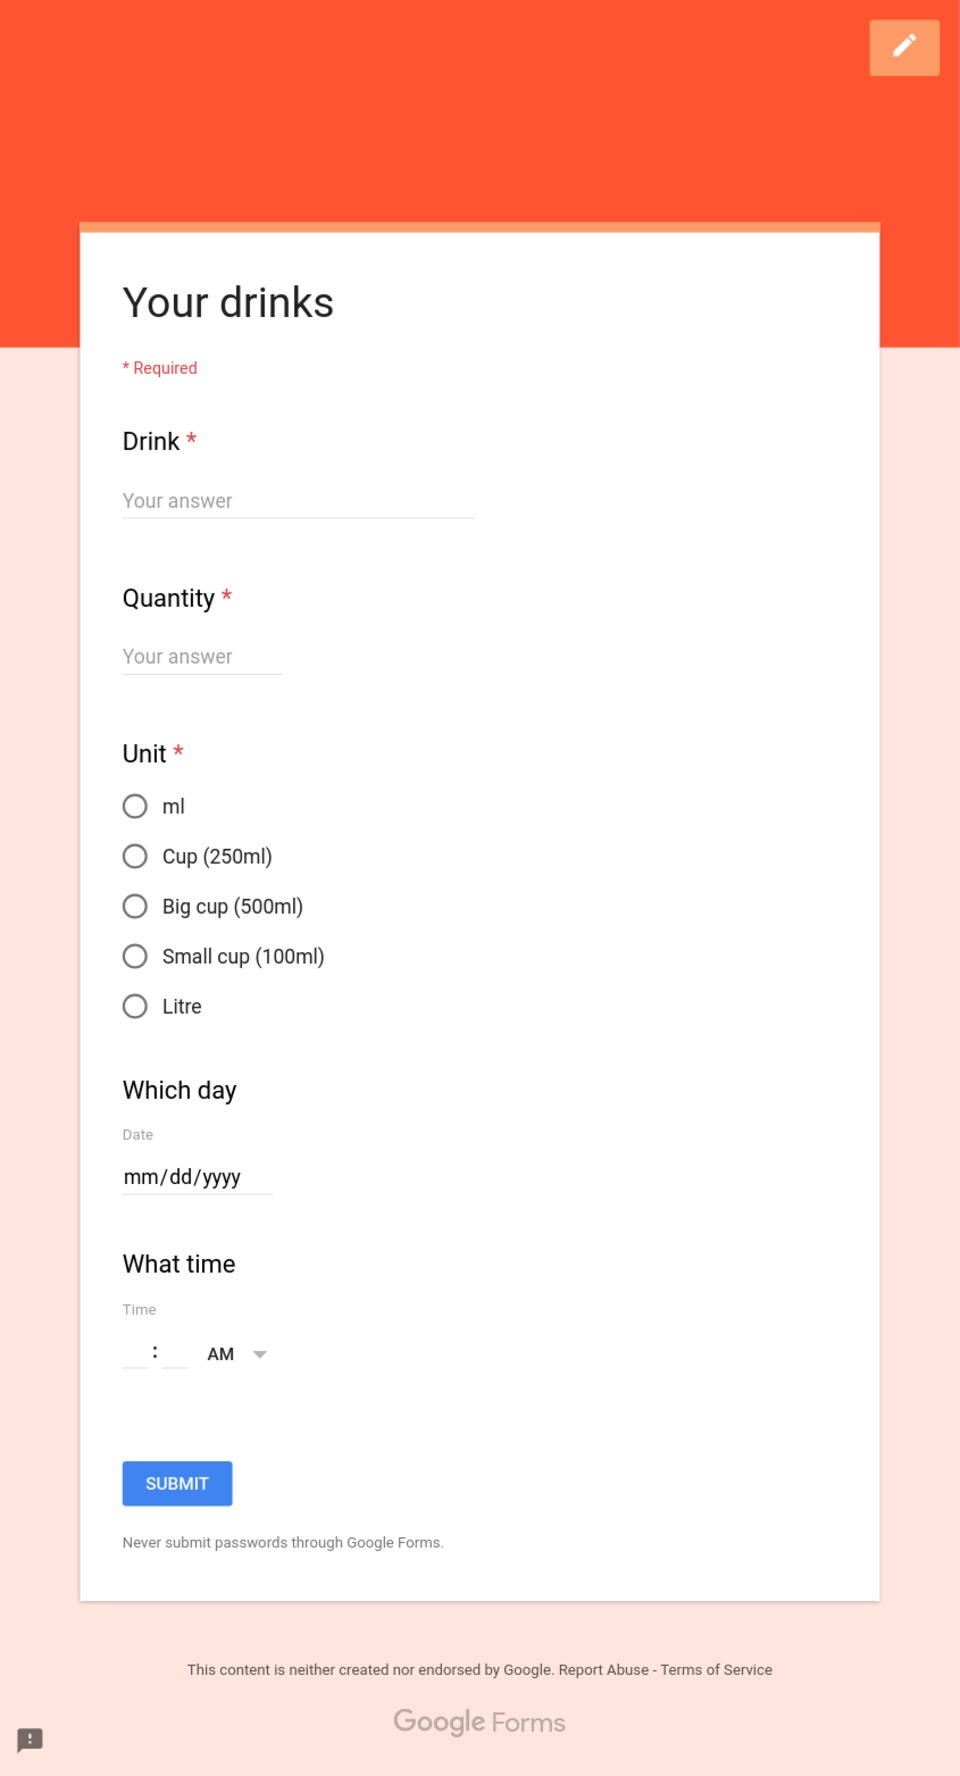The height and width of the screenshot is (1776, 960).
Task: Select Small cup (100ml) option
Action: [134, 956]
